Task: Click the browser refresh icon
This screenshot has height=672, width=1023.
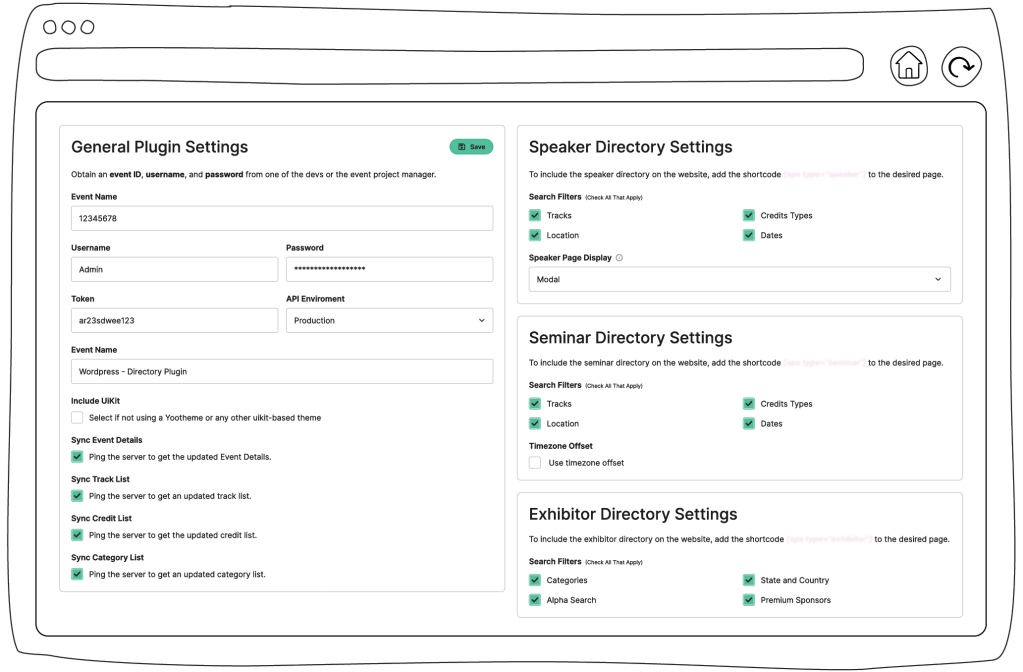Action: coord(961,66)
